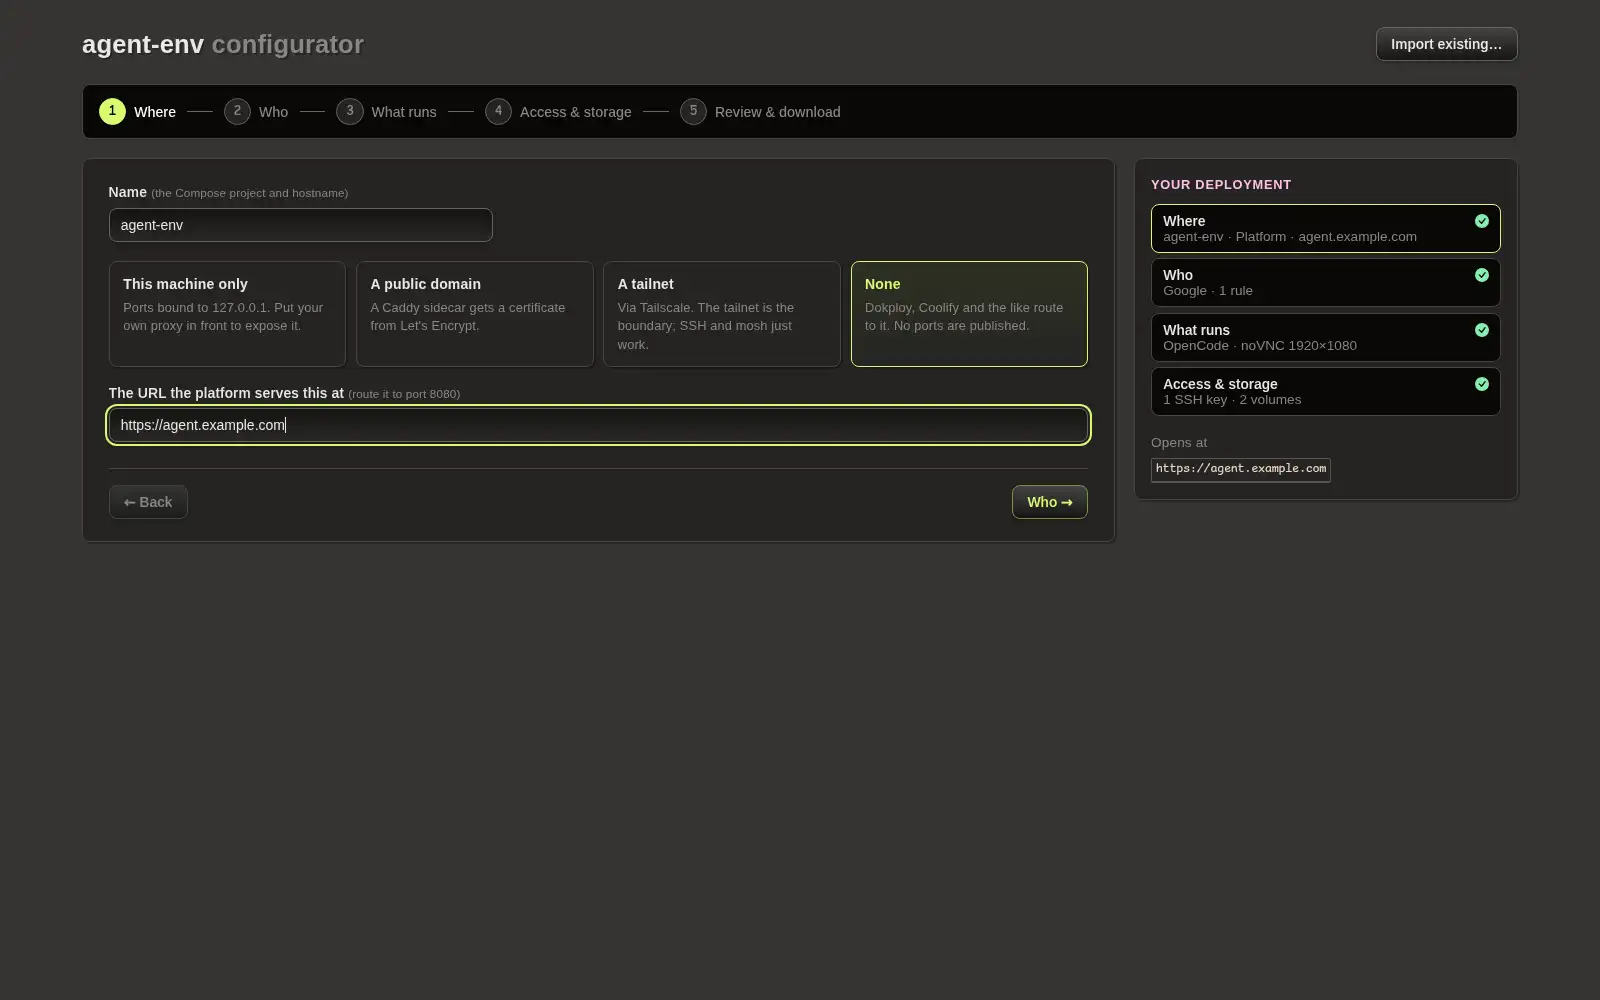Screen dimensions: 1600x1000
Task: Click the platform URL input field
Action: (x=598, y=425)
